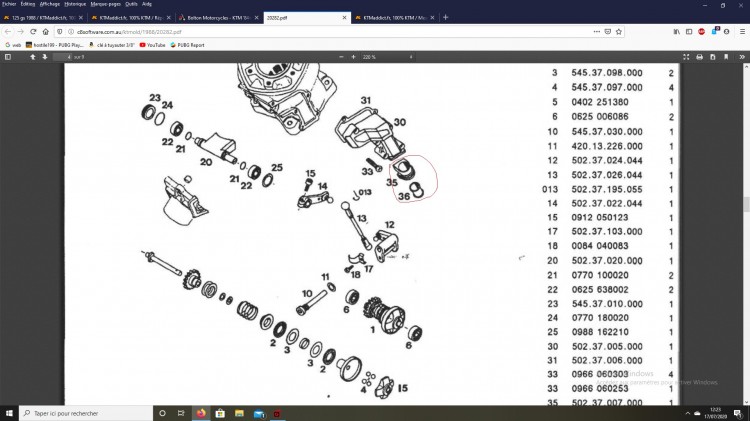Screen dimensions: 750x421
Task: Open Firefox hamburger application menu
Action: point(741,31)
